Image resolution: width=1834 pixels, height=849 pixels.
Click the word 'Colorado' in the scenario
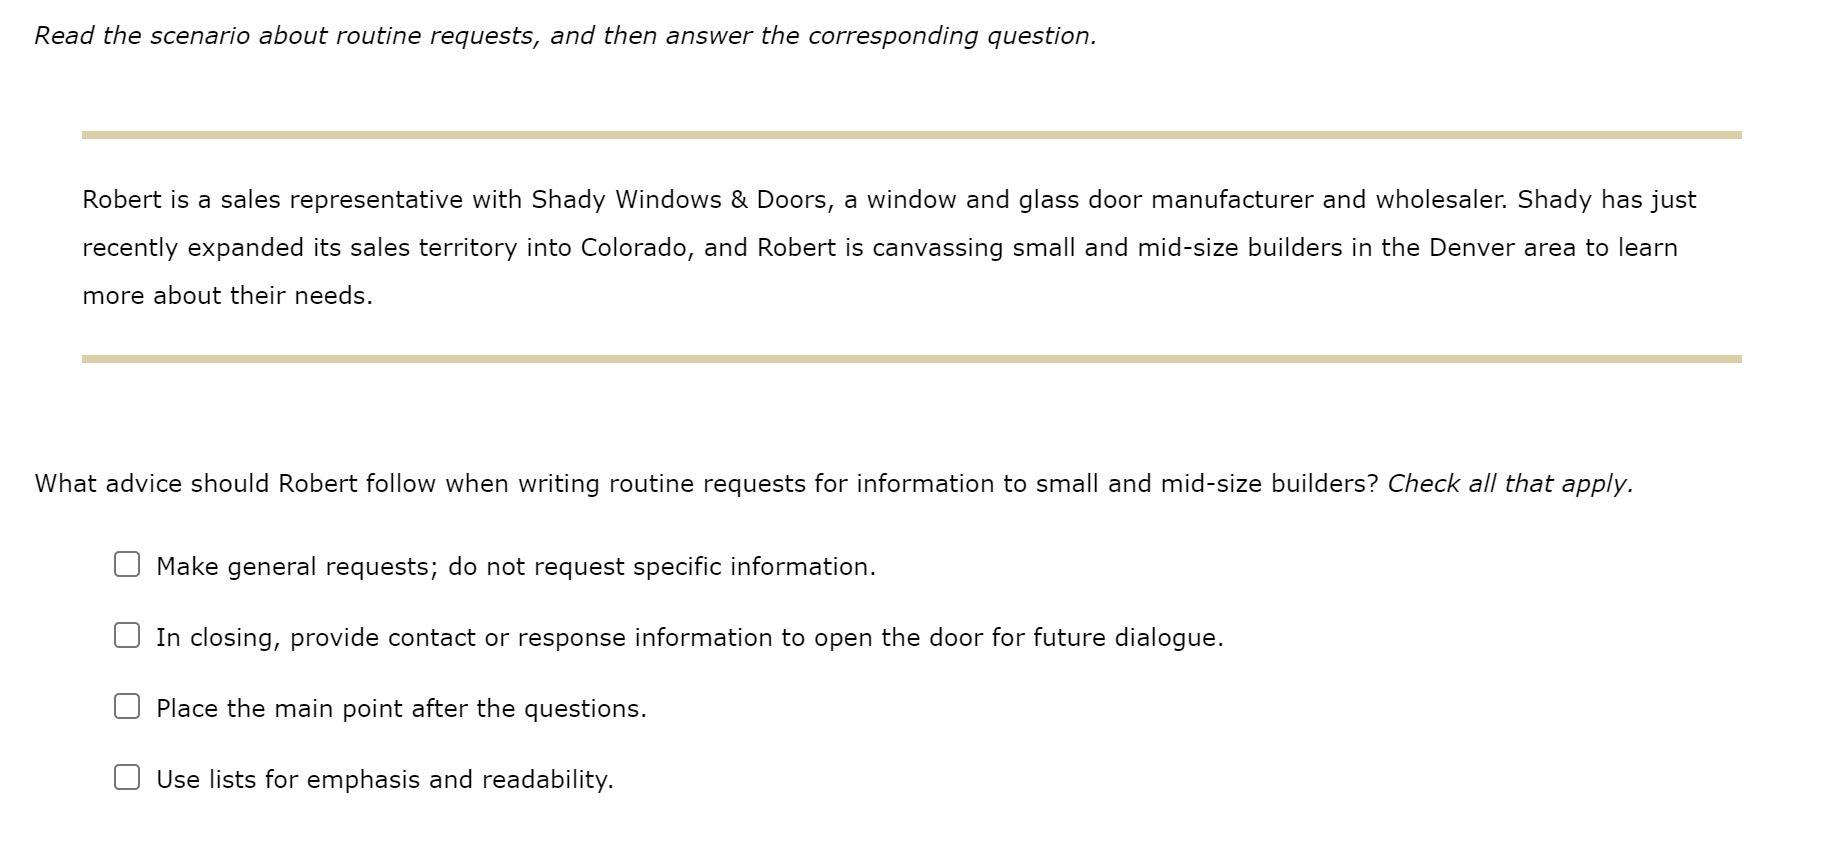(634, 247)
